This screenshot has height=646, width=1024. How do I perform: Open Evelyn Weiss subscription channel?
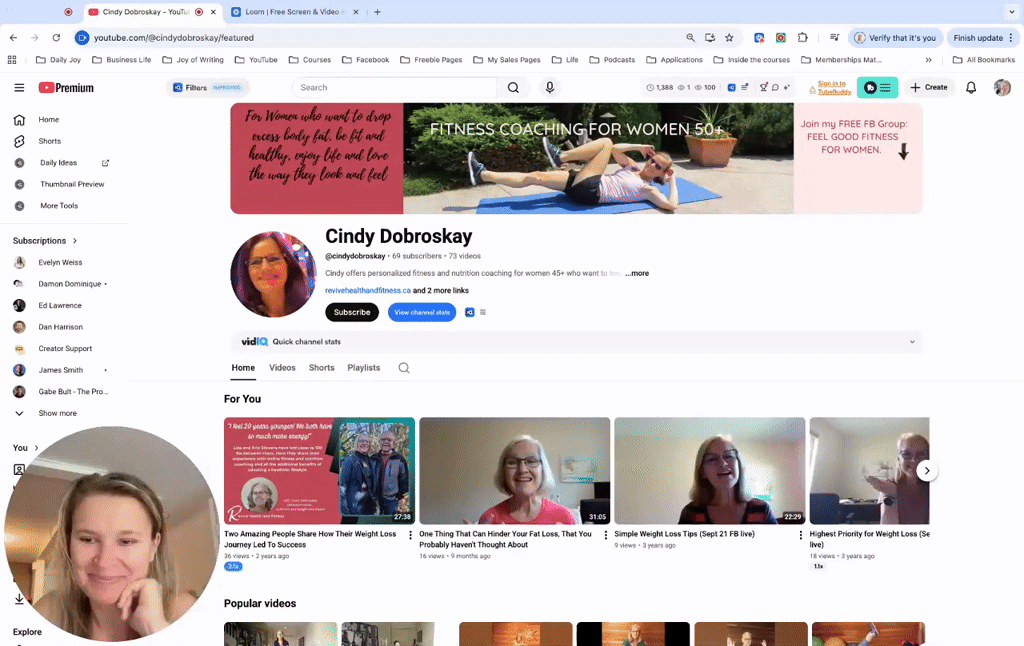tap(60, 263)
